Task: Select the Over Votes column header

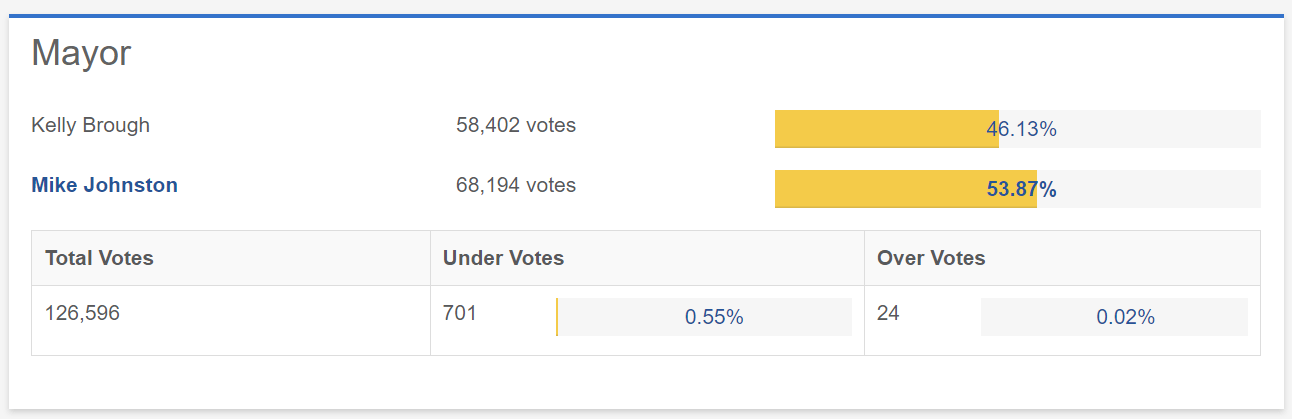Action: [x=931, y=258]
